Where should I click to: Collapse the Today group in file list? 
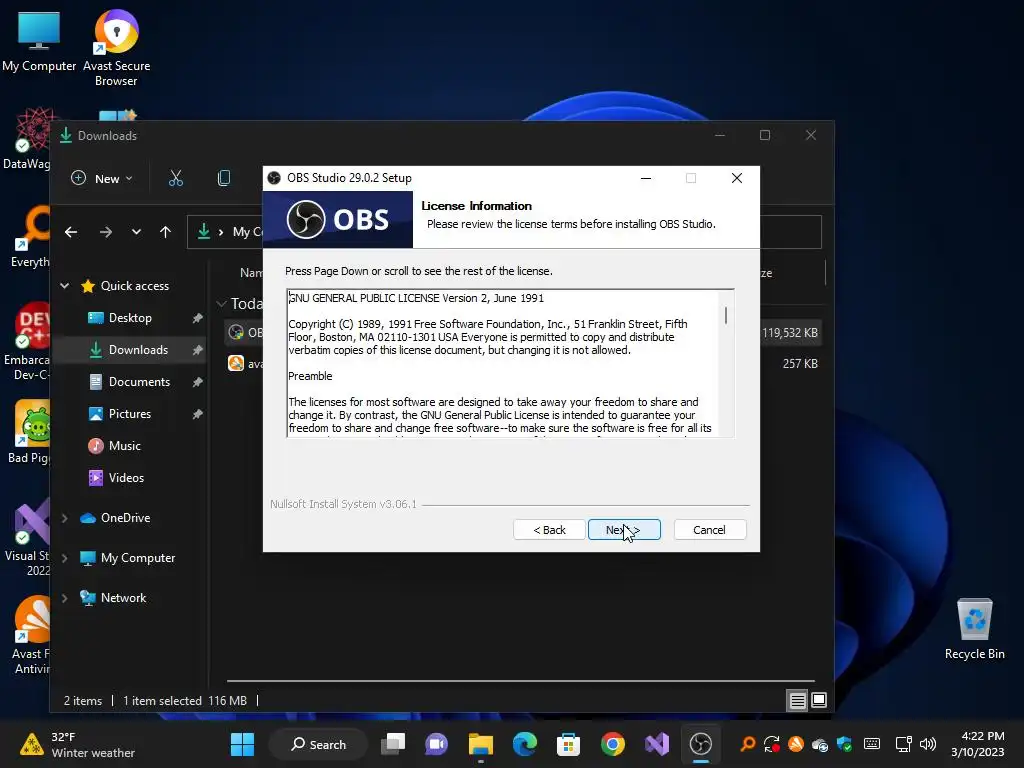221,304
